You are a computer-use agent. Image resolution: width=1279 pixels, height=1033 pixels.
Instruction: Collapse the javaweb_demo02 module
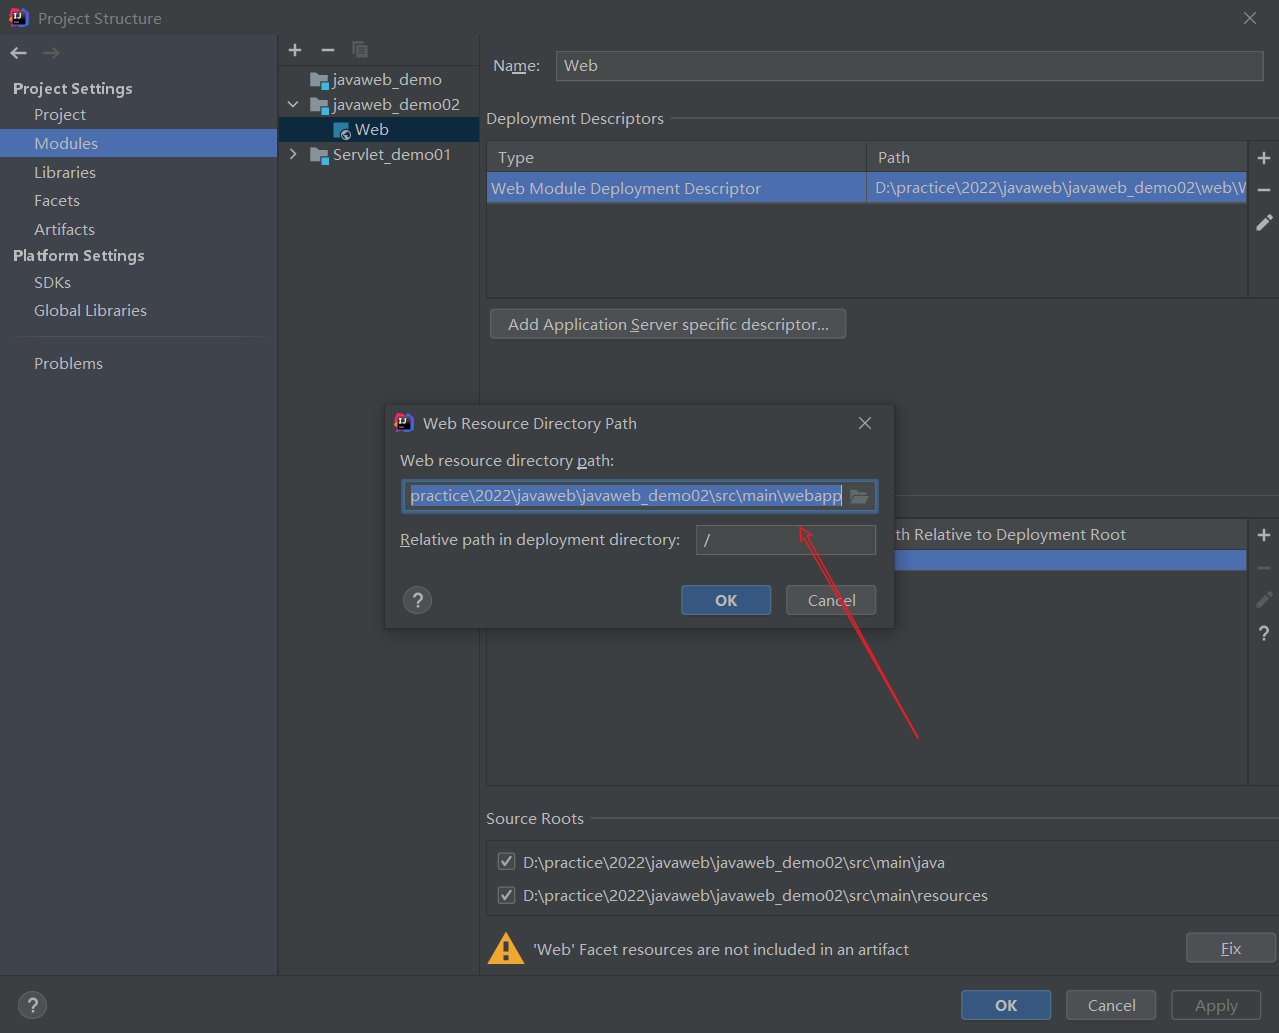point(293,104)
